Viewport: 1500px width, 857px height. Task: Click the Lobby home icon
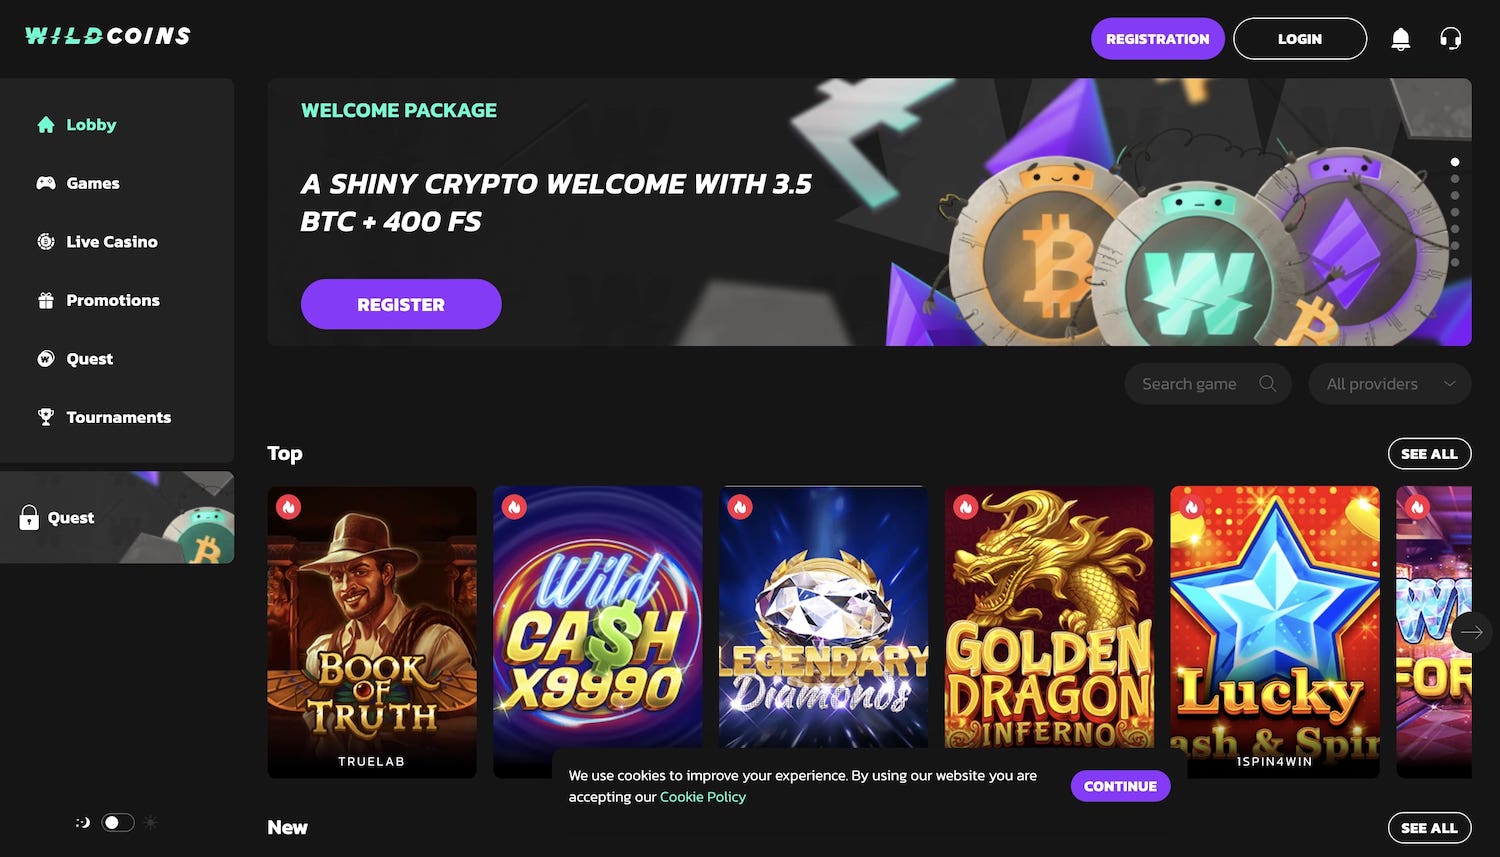tap(46, 125)
